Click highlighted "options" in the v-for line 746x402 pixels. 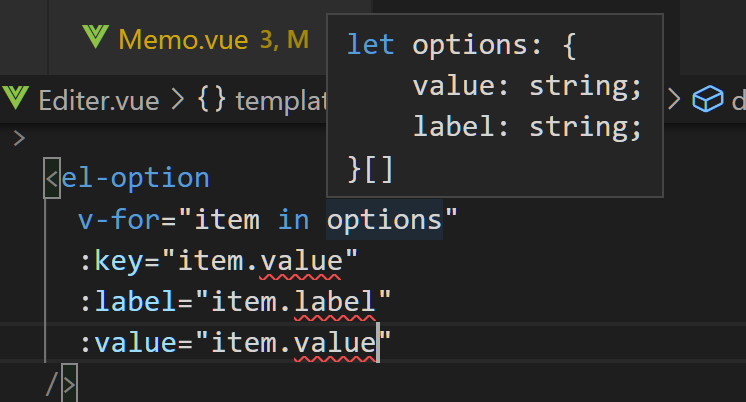(384, 219)
